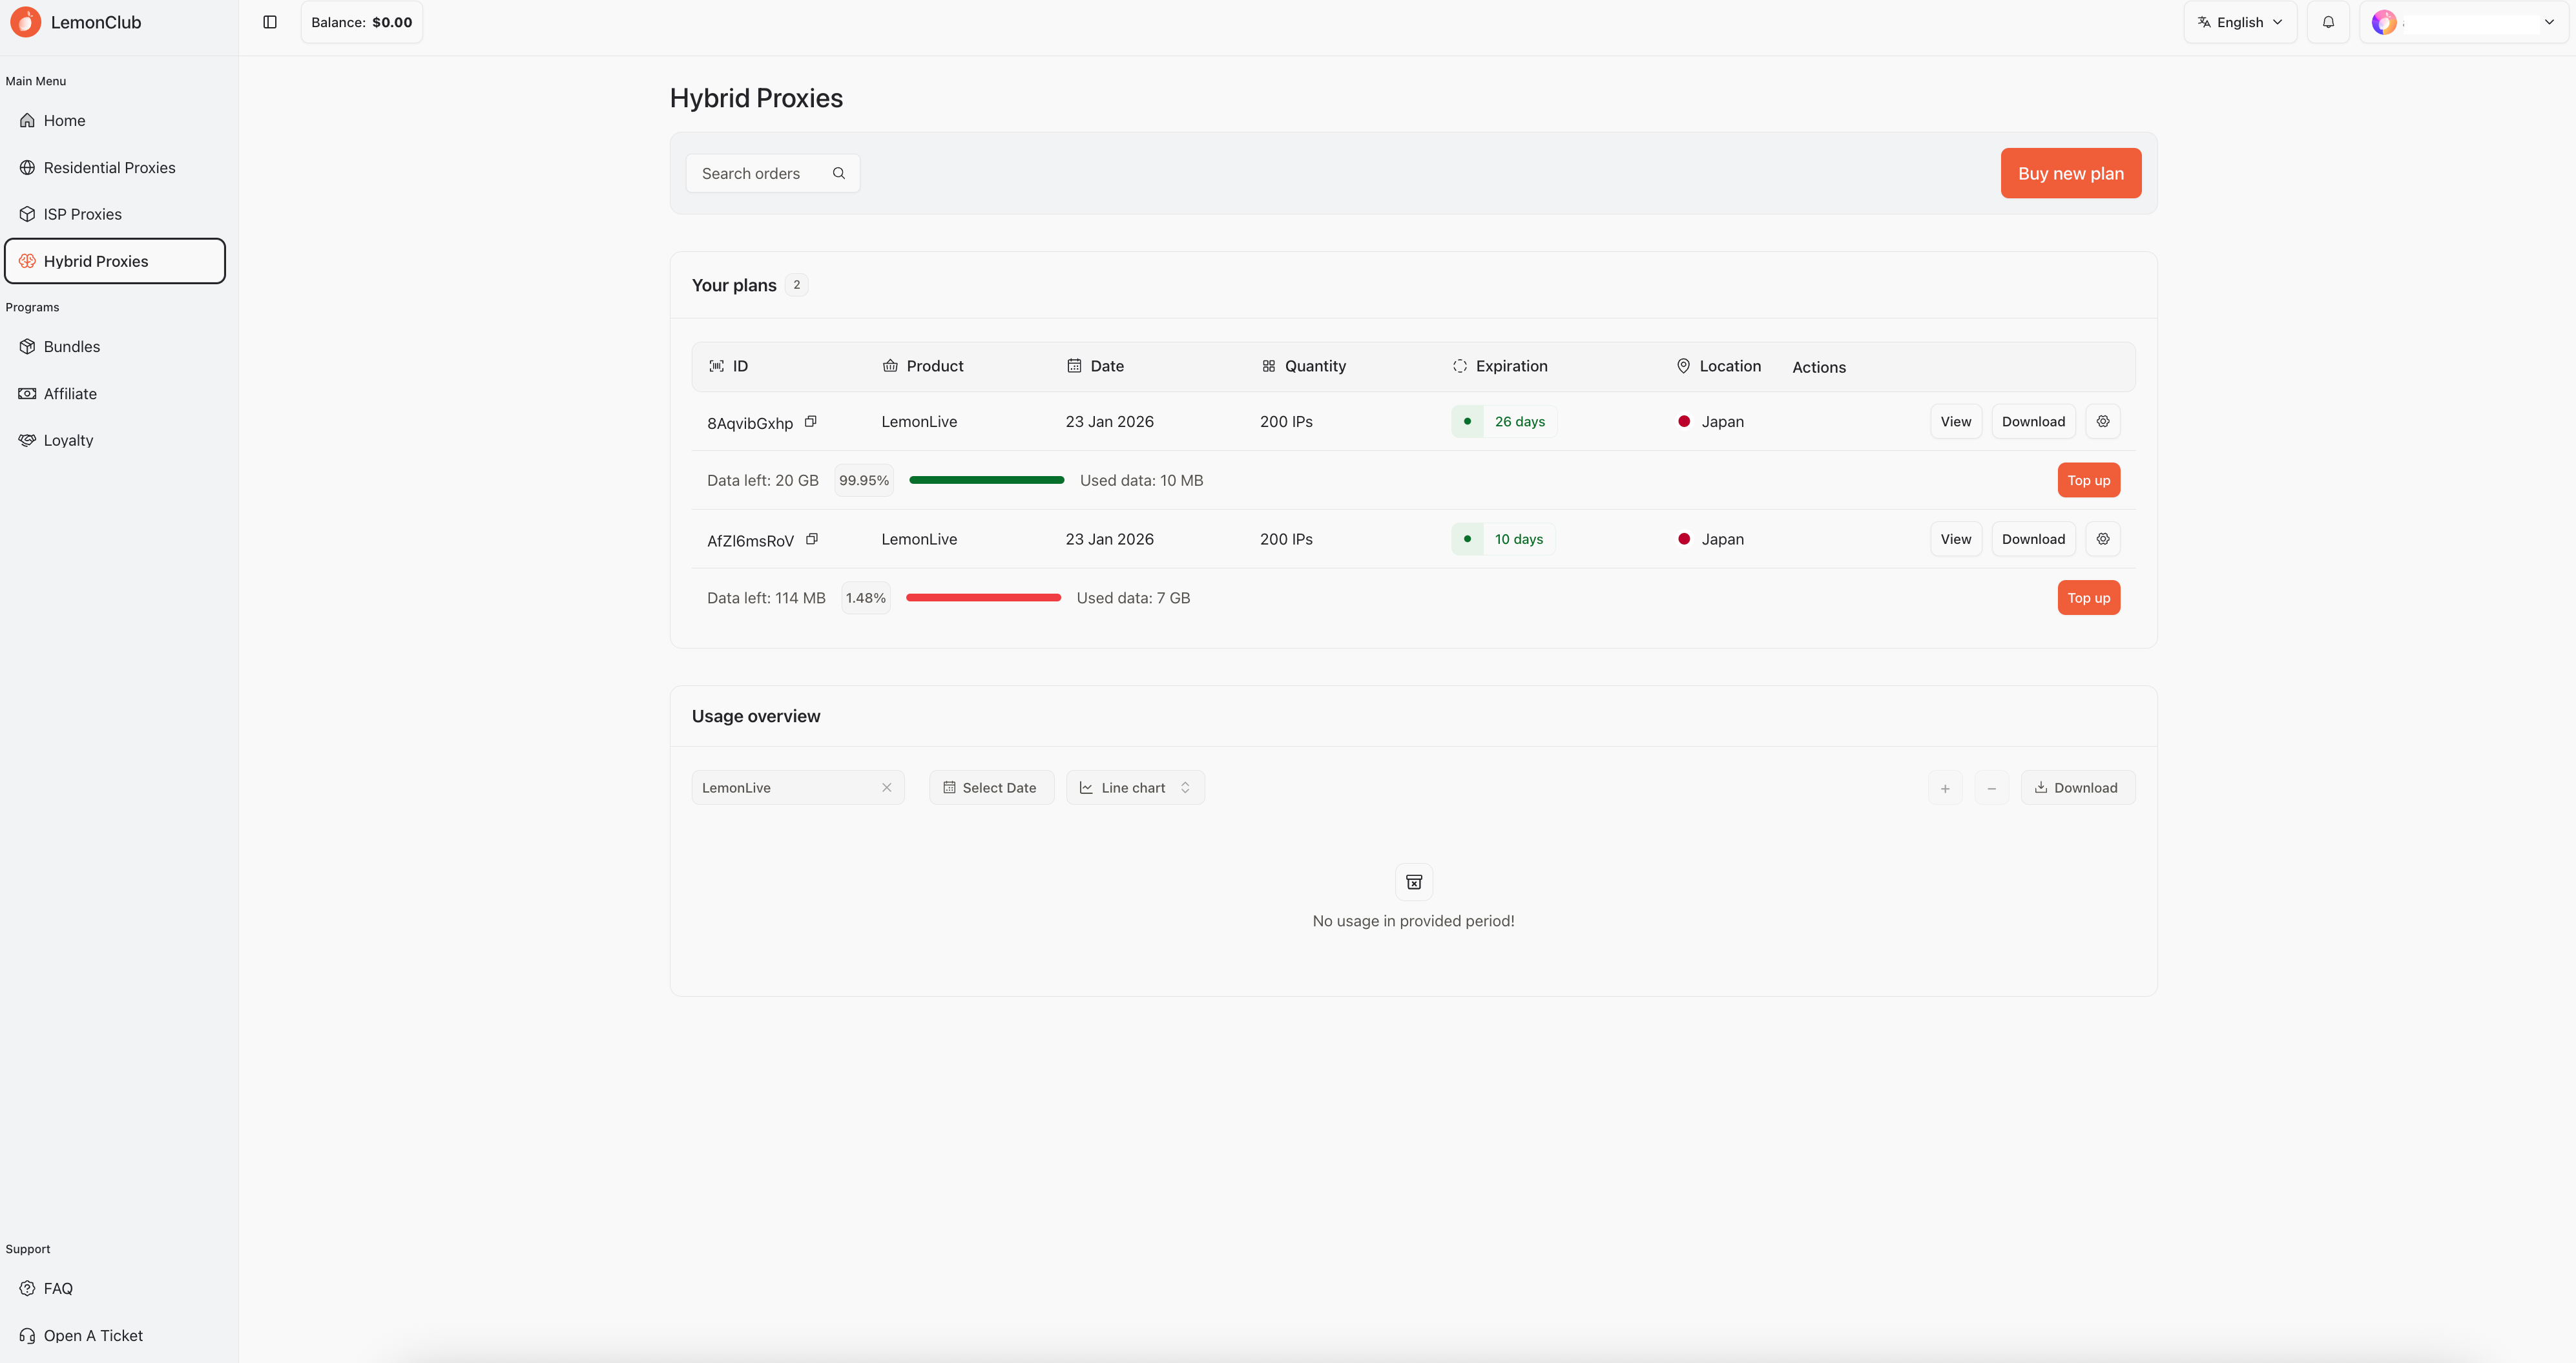Copy the 8AqvibGxhp order ID
This screenshot has height=1363, width=2576.
pyautogui.click(x=811, y=421)
